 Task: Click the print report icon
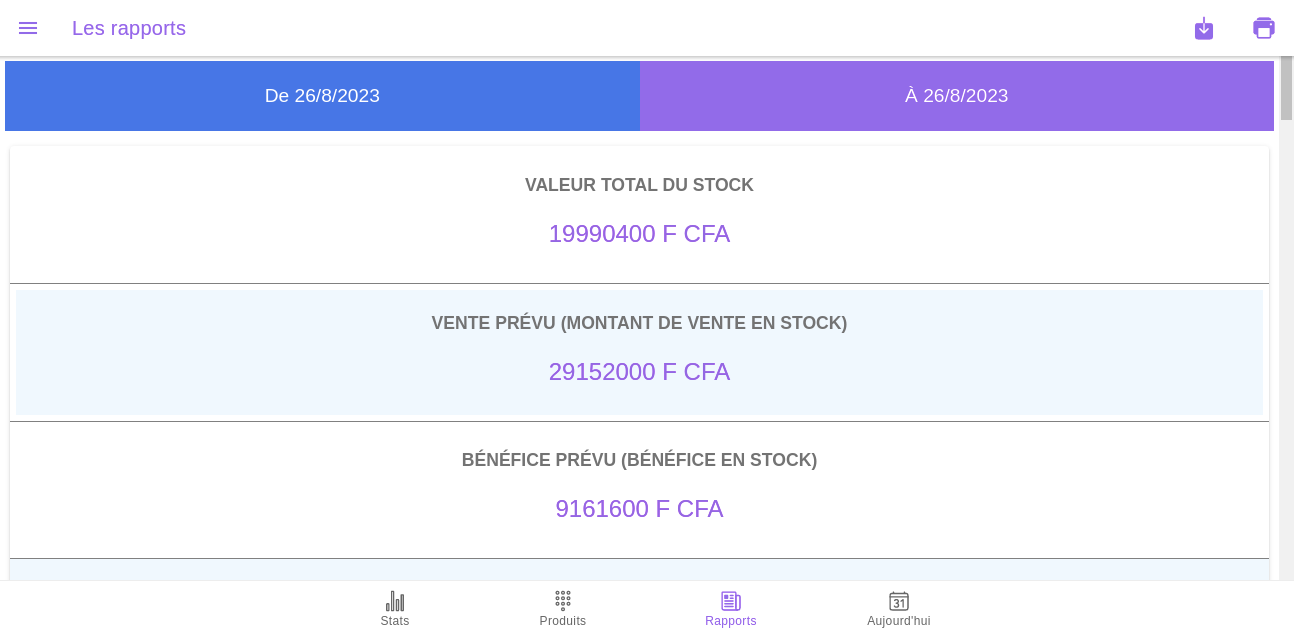[x=1264, y=28]
